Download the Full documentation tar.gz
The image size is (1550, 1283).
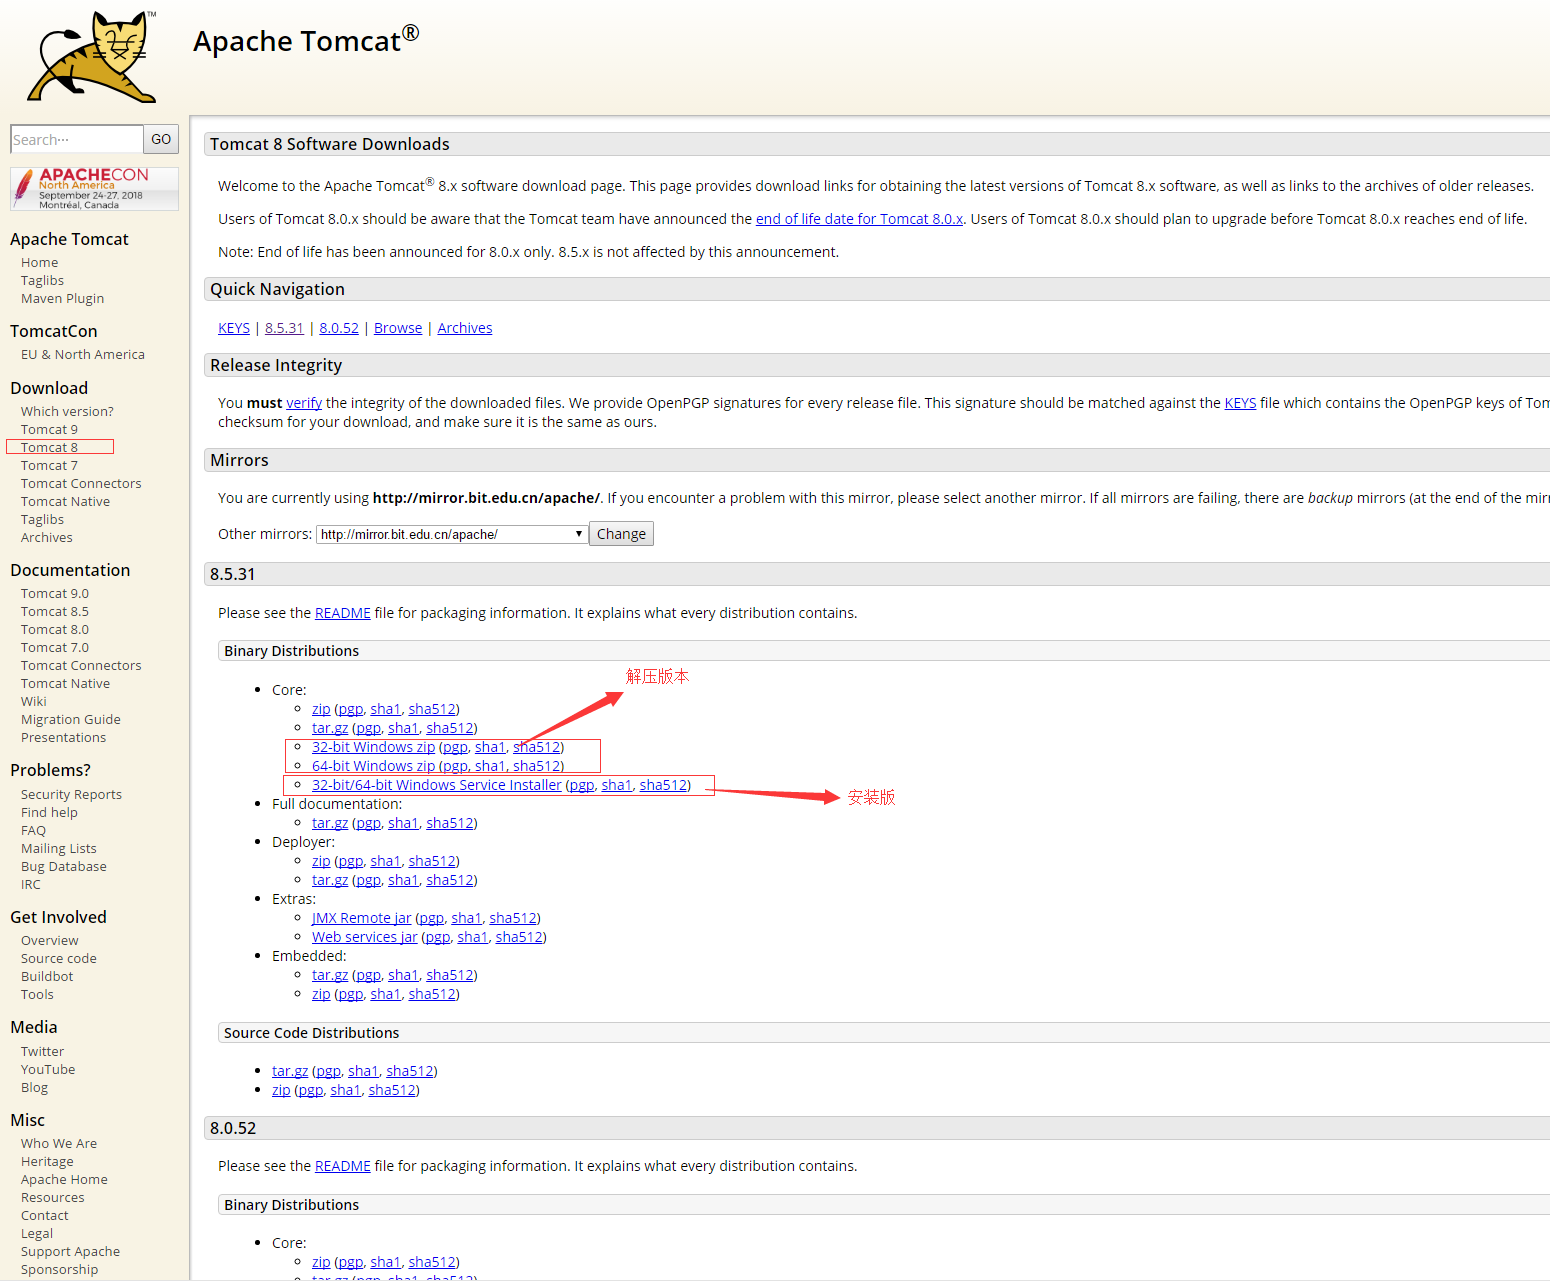click(330, 823)
